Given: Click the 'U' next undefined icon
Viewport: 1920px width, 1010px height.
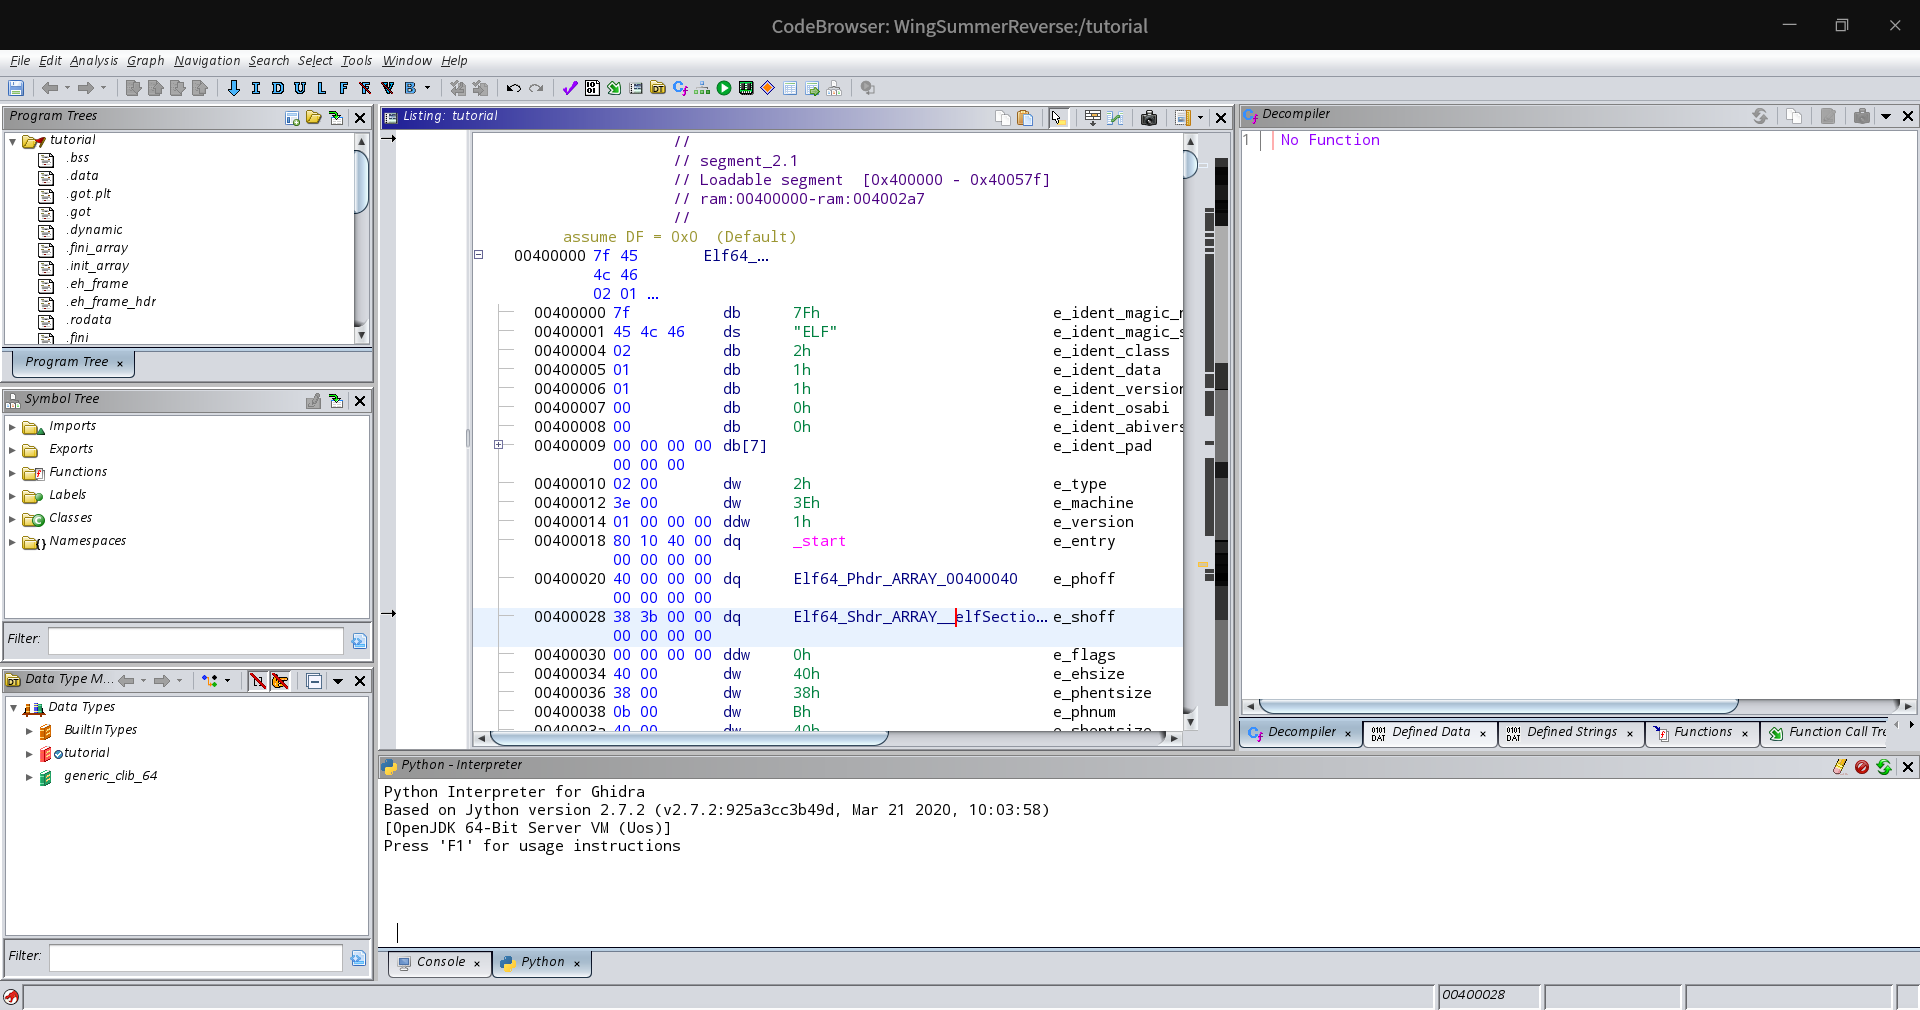Looking at the screenshot, I should [x=300, y=88].
